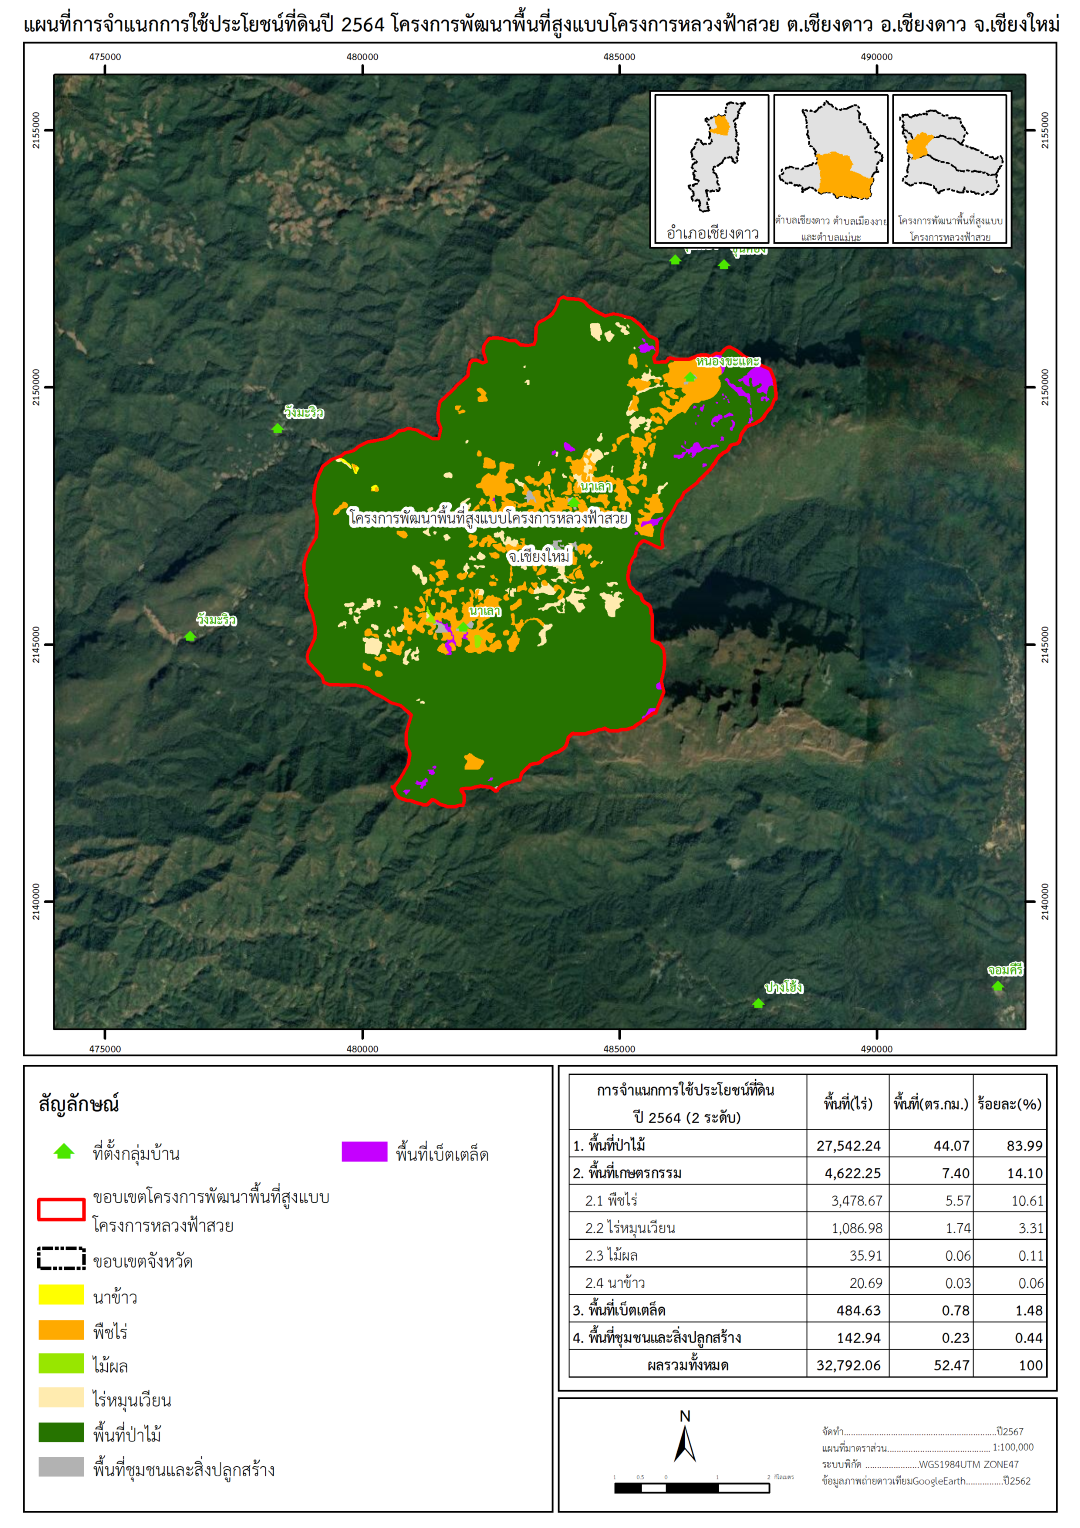Screen dimensions: 1080x1528
Task: Click the ที่ตั้งกลุ่มบ้าน legend label
Action: [136, 1154]
